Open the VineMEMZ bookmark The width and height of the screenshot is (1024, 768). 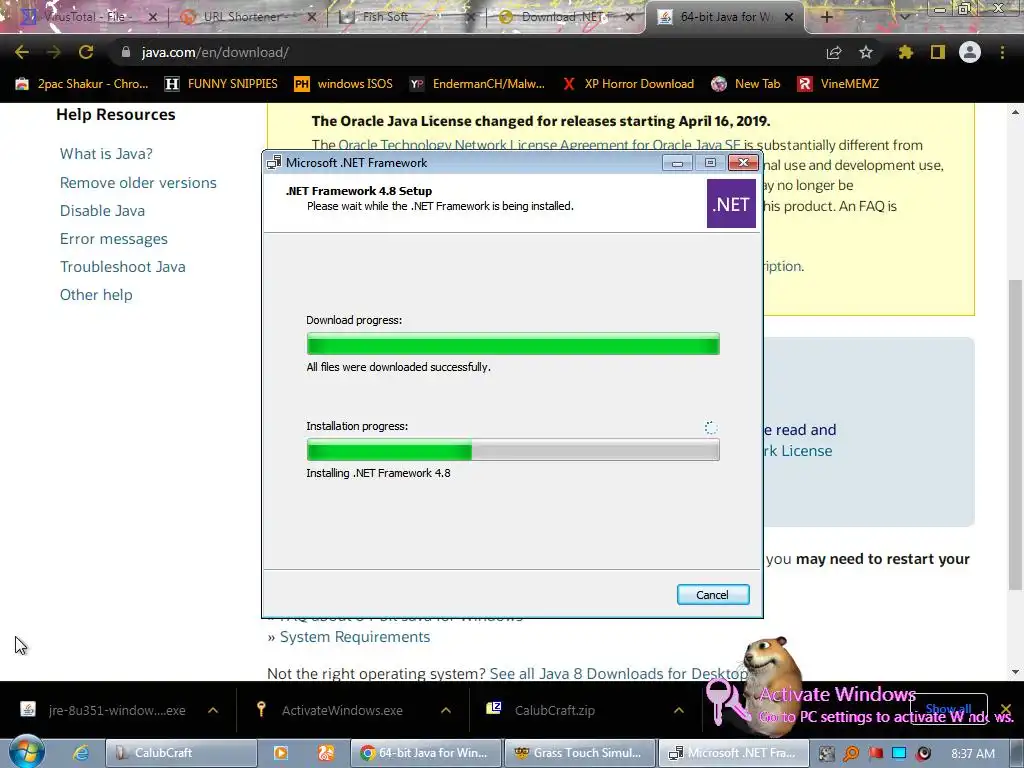838,84
